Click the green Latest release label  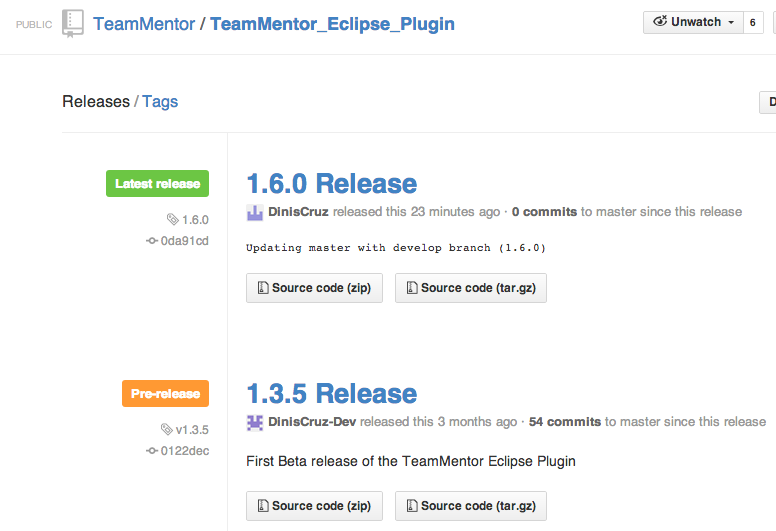(157, 184)
